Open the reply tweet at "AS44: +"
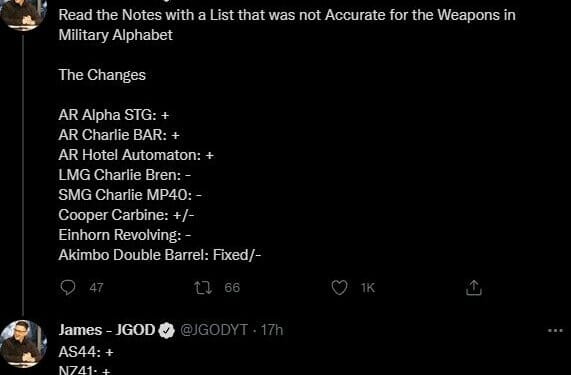This screenshot has width=571, height=375. (86, 352)
